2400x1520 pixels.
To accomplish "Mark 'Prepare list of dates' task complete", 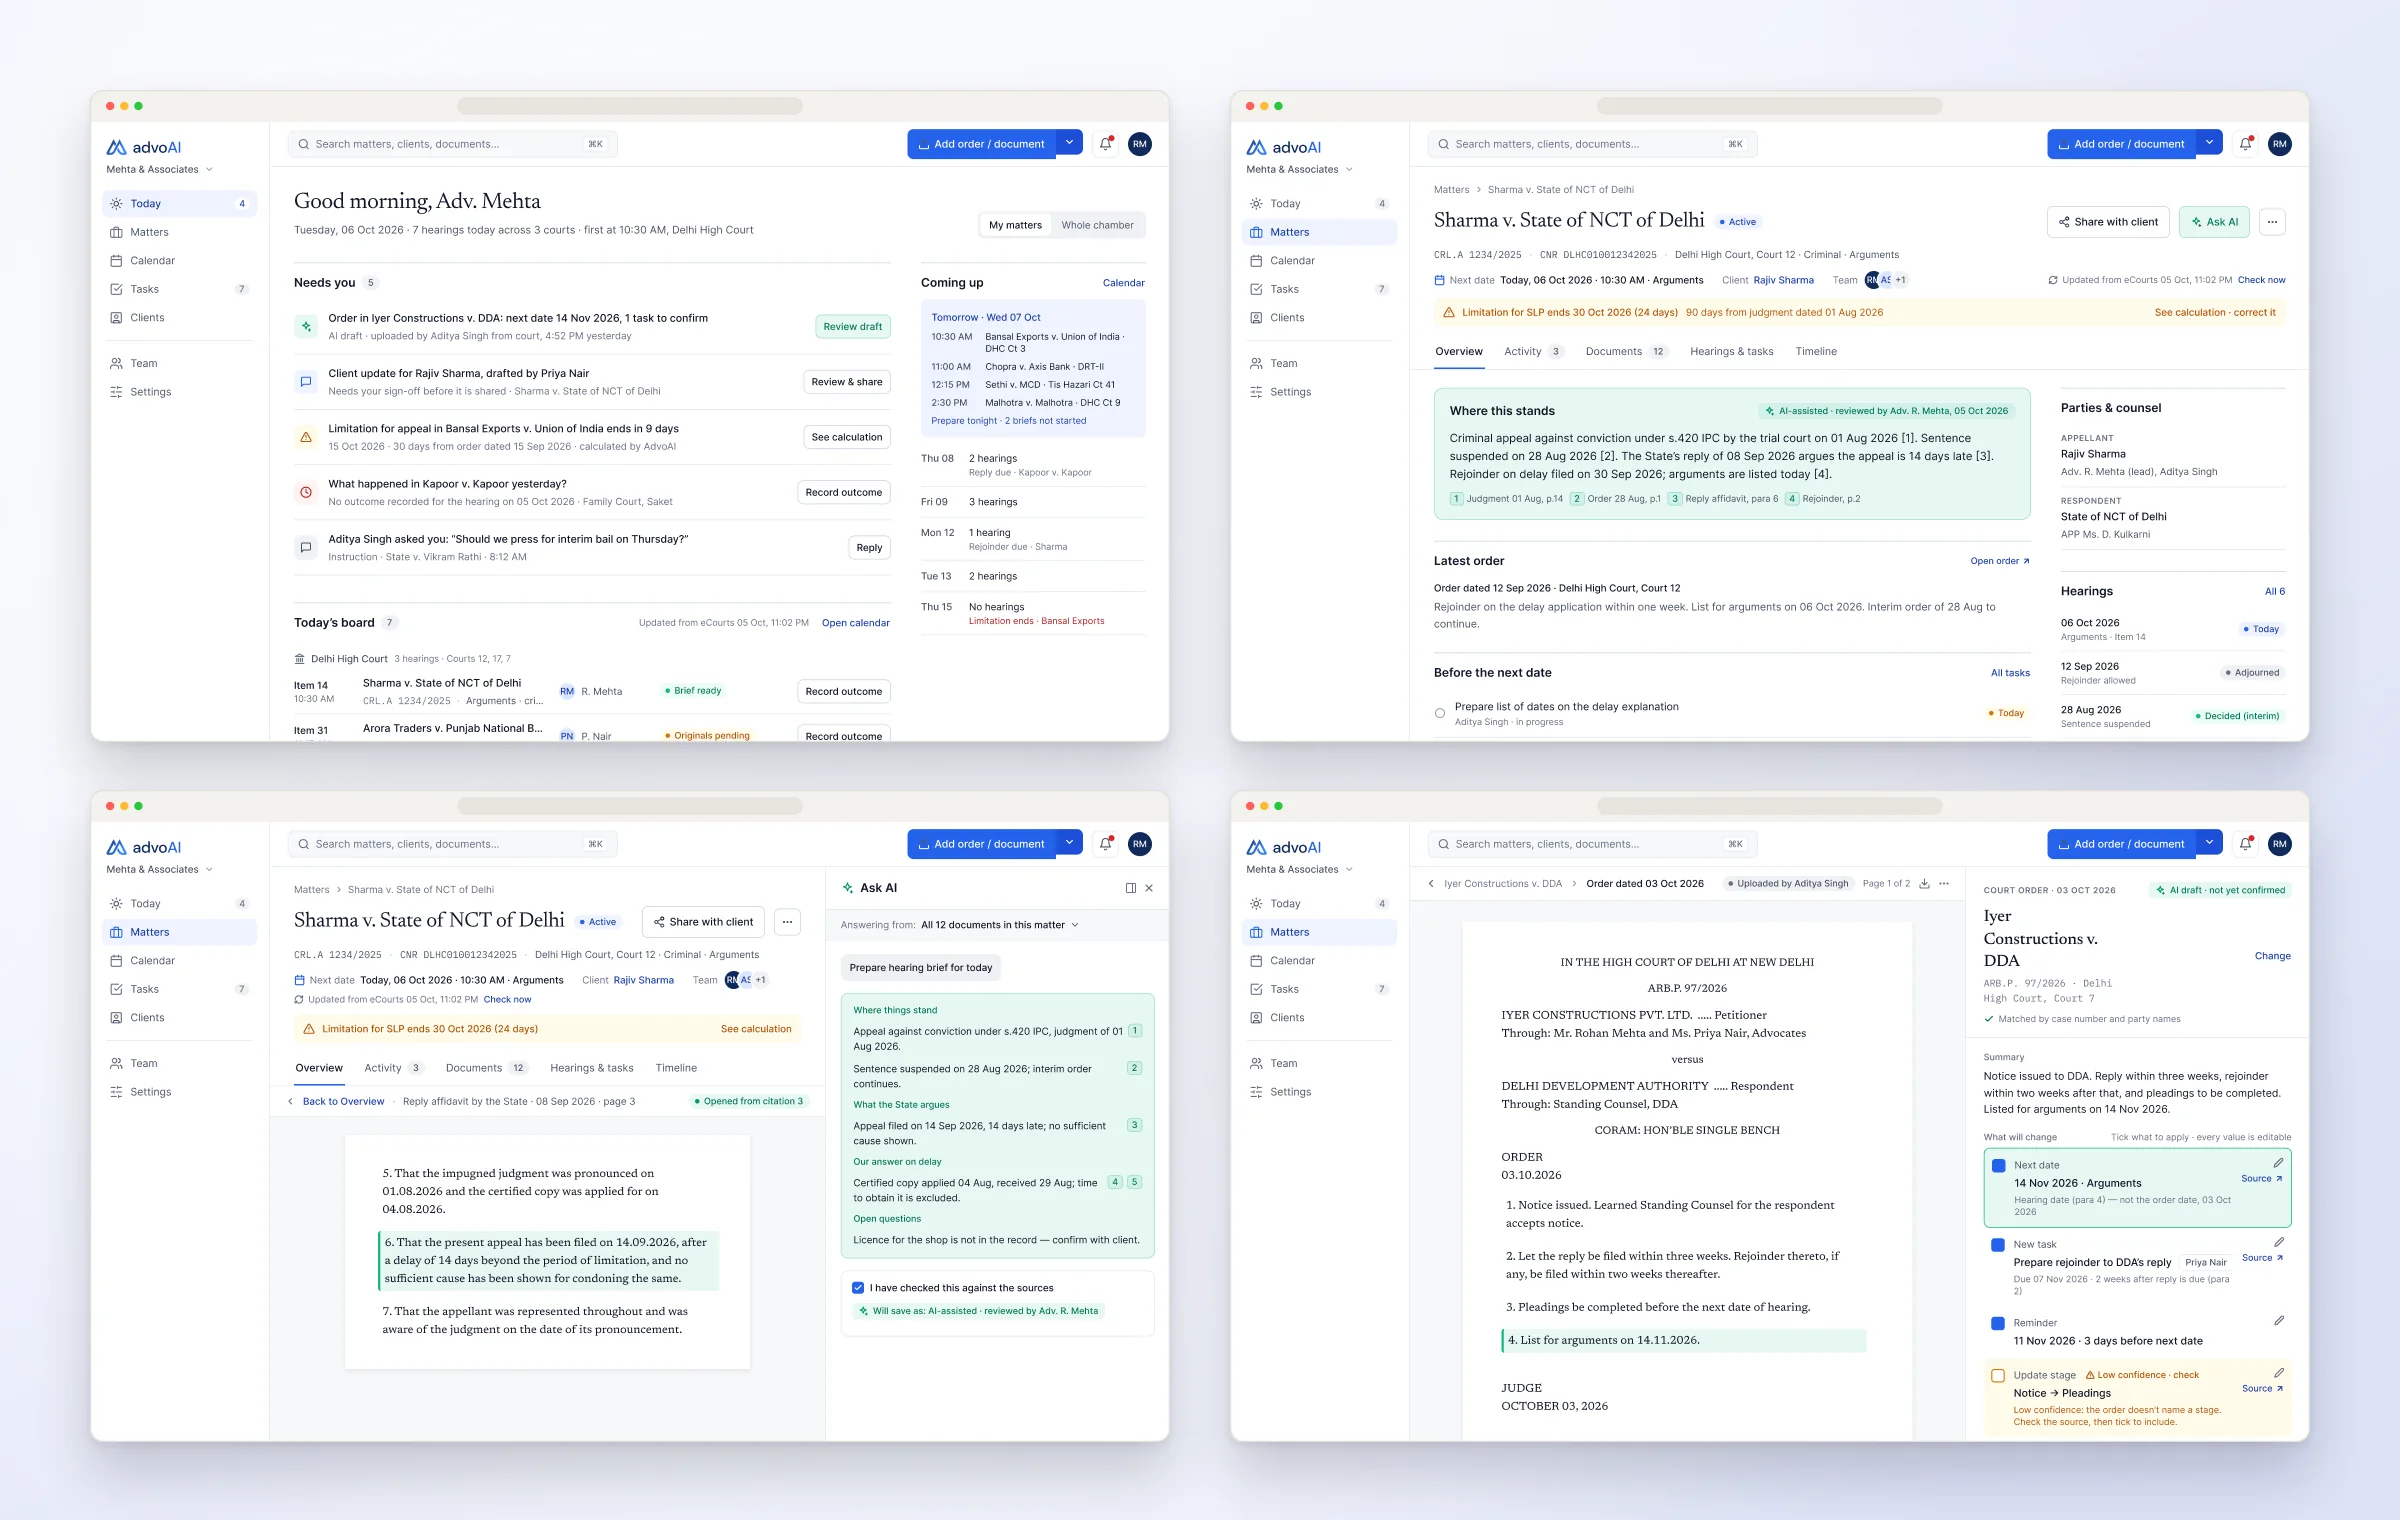I will click(1440, 714).
